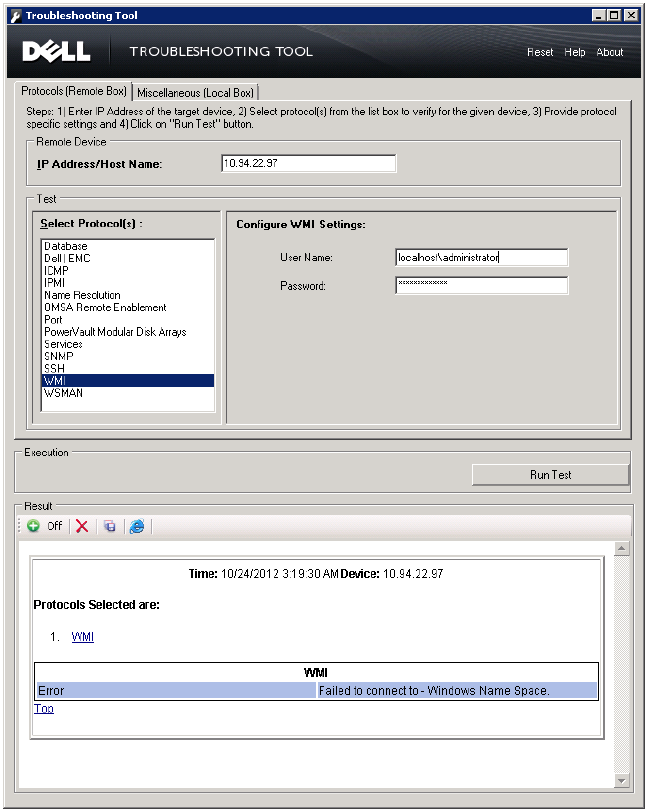Click into the Password field

pyautogui.click(x=481, y=285)
